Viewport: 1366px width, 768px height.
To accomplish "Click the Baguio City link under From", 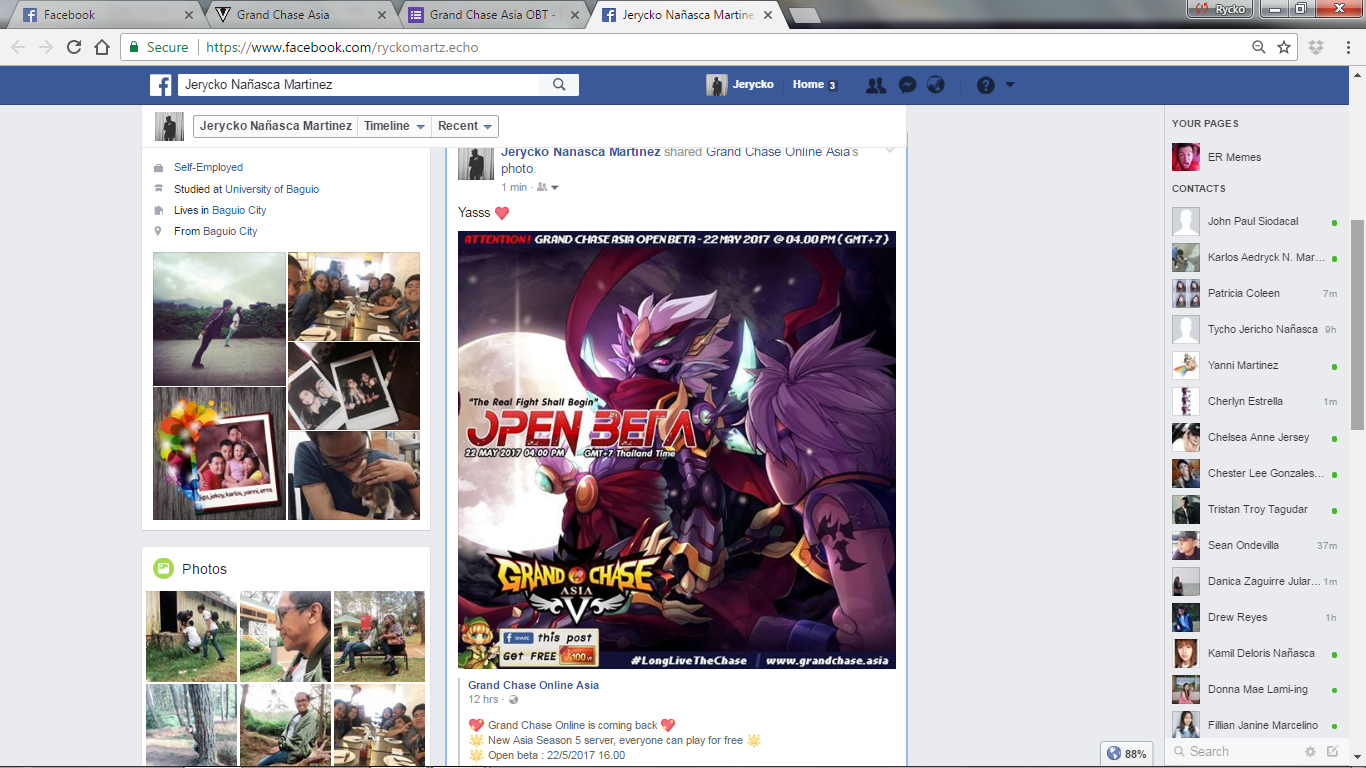I will point(230,231).
